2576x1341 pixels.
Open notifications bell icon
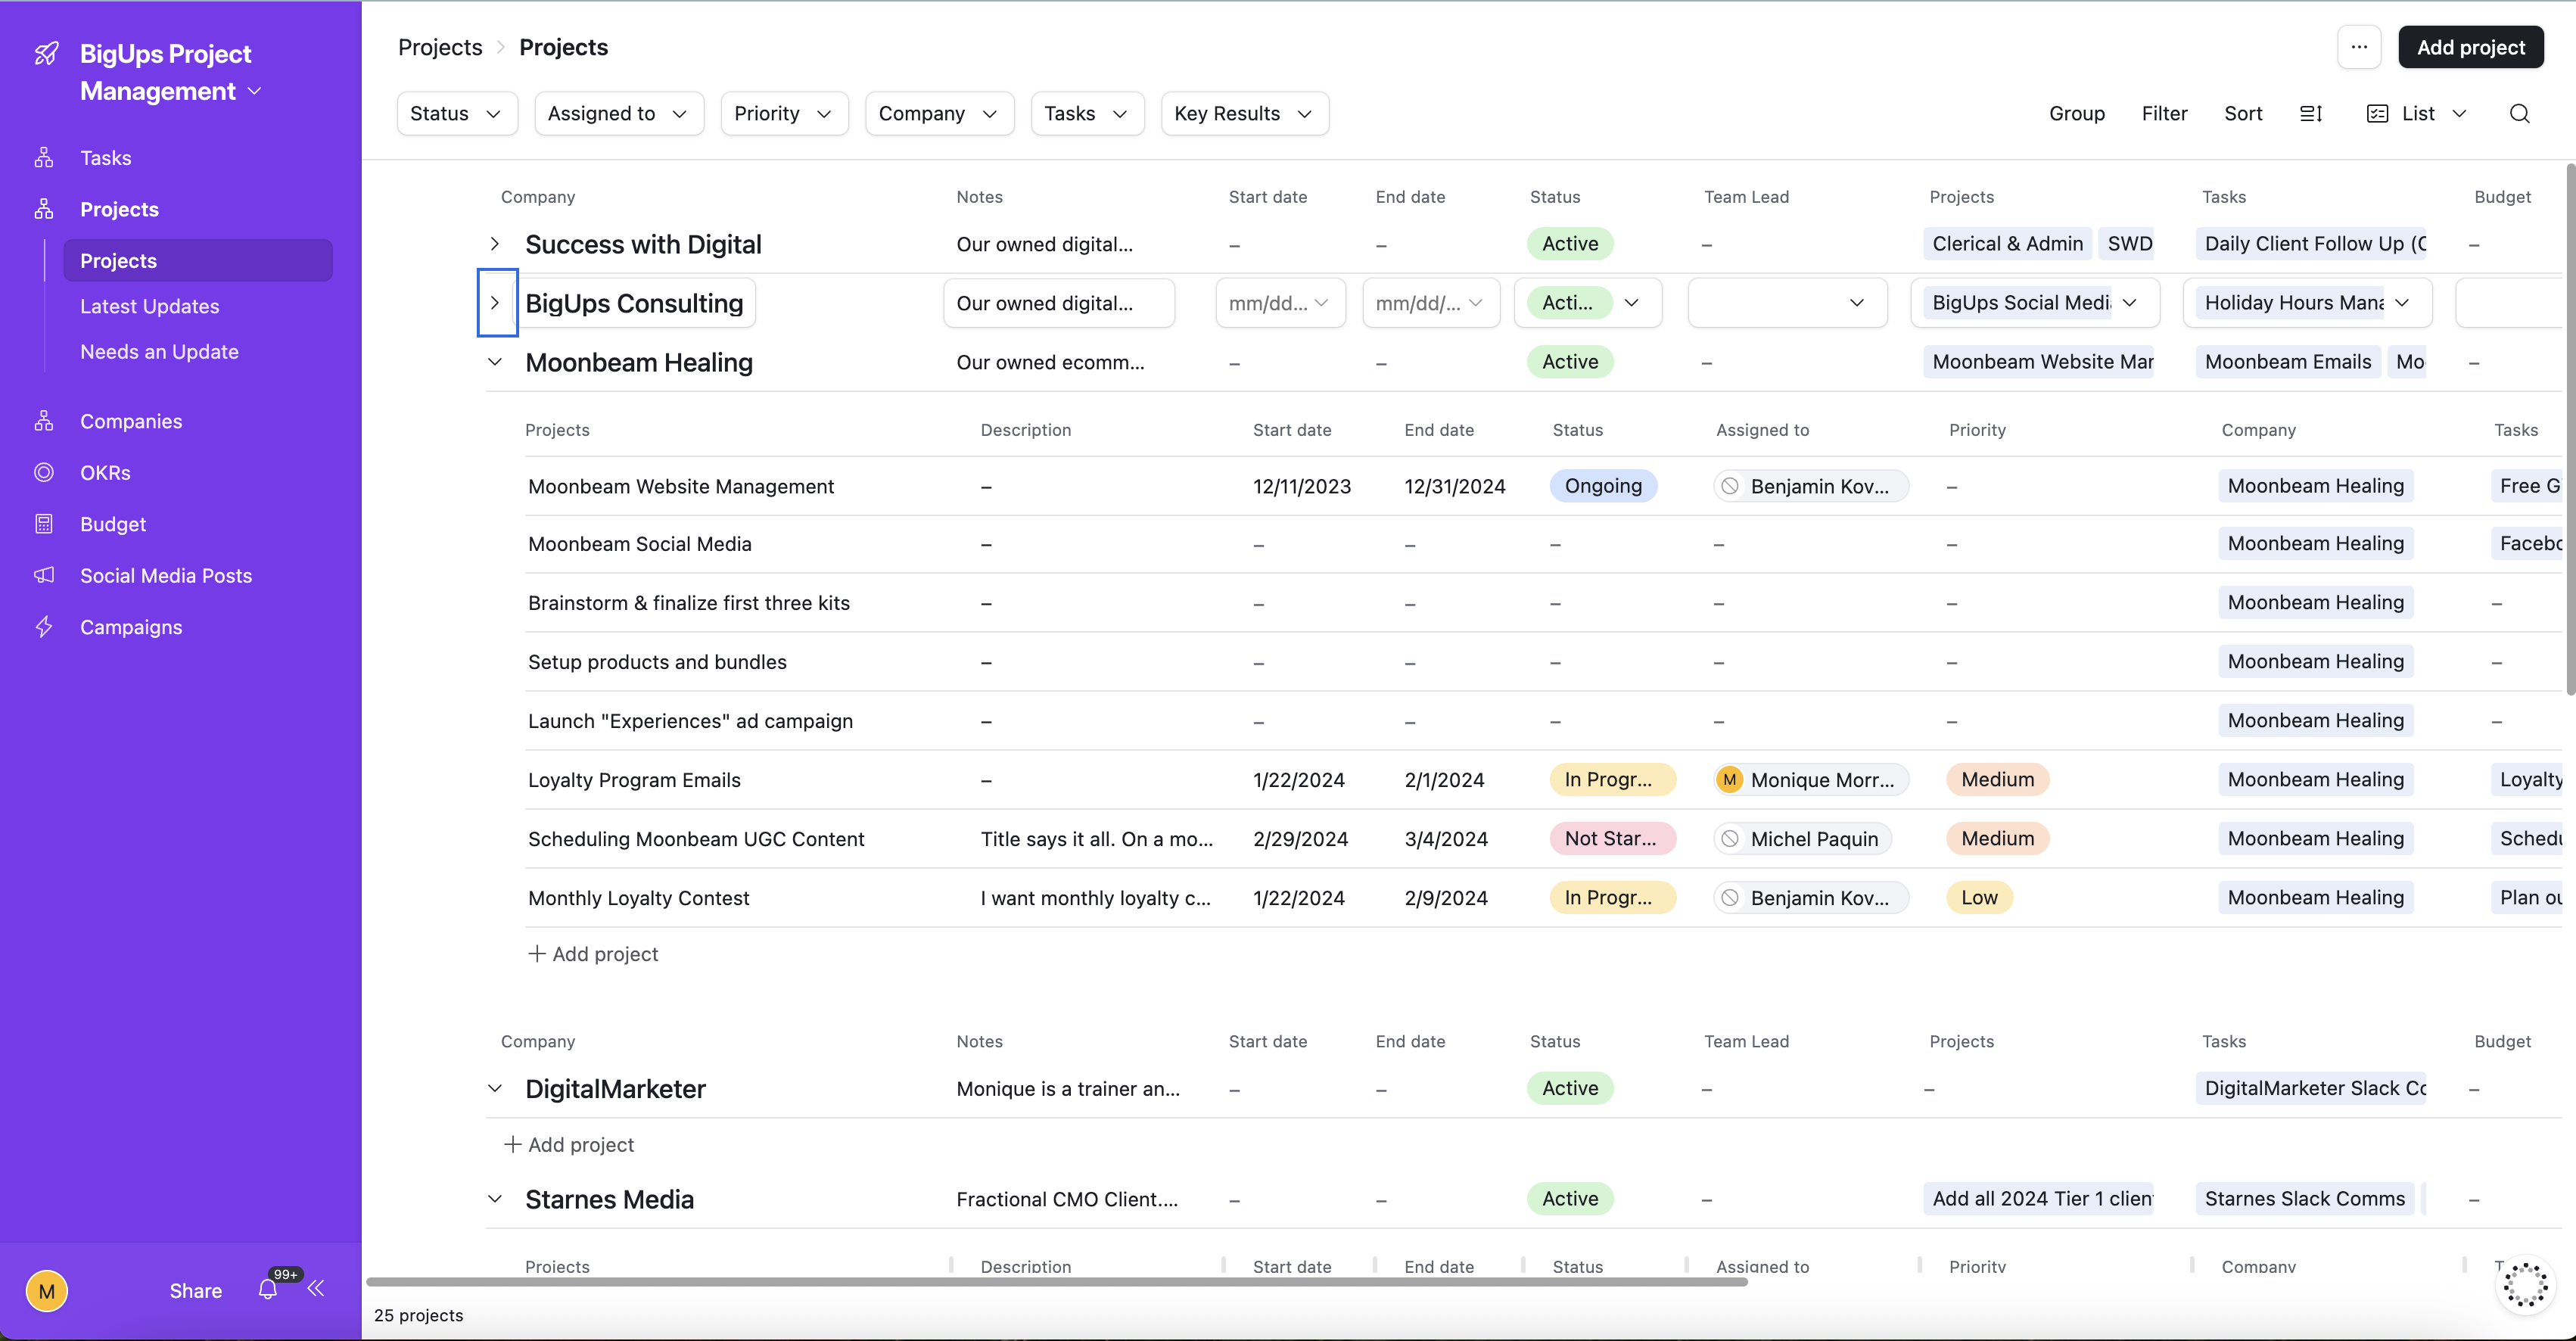267,1290
